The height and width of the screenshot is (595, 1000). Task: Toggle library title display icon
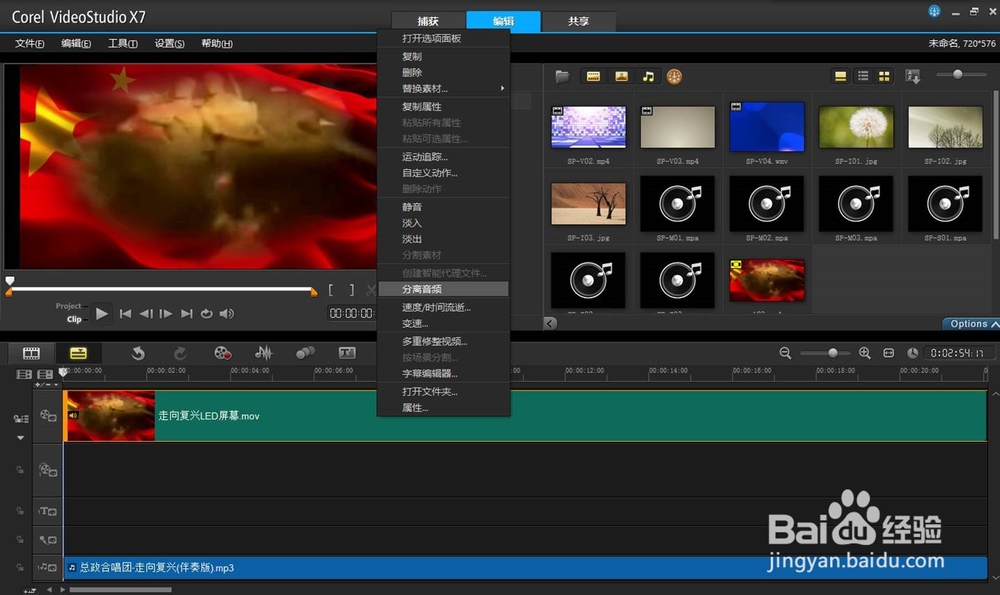click(841, 77)
